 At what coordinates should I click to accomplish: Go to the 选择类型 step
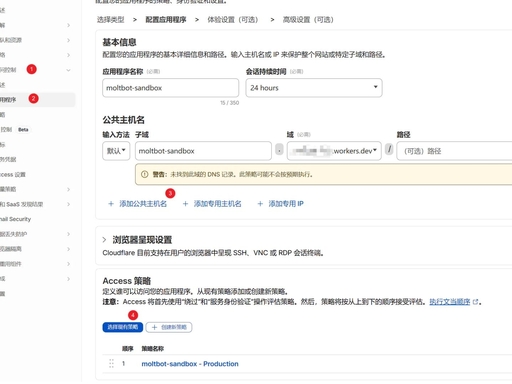pyautogui.click(x=110, y=20)
